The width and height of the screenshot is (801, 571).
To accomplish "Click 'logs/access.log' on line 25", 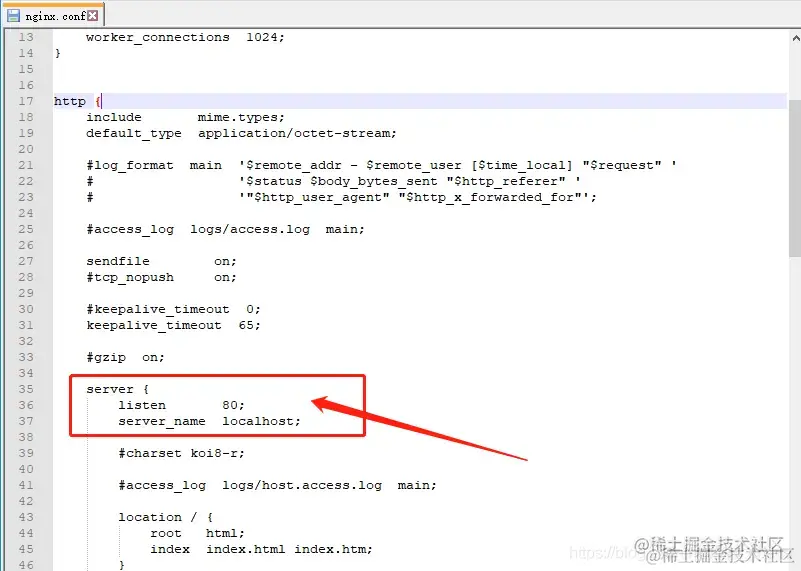I will (250, 229).
